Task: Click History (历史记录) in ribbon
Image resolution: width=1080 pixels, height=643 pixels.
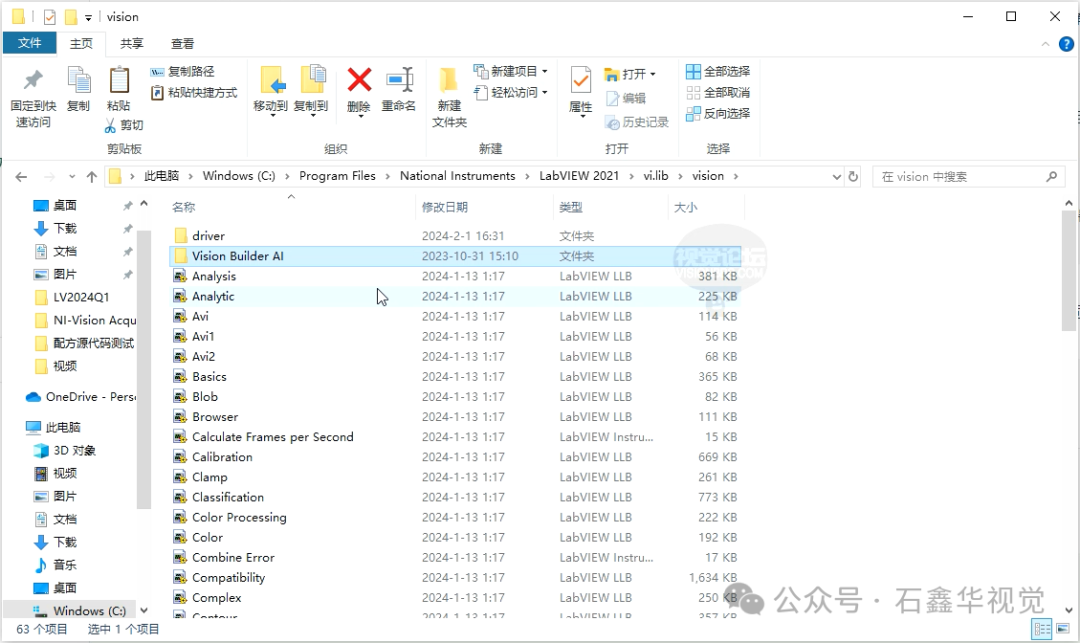Action: click(636, 122)
